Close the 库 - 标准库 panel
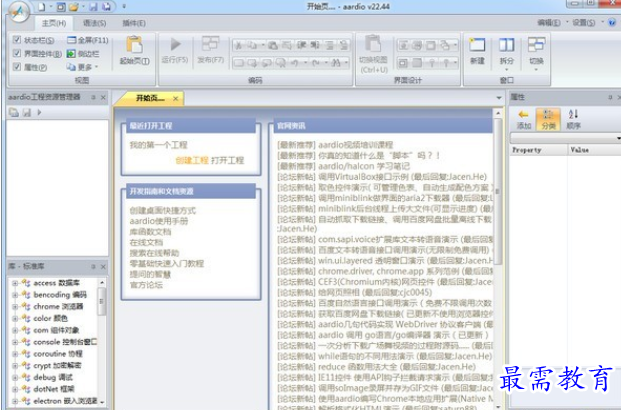The width and height of the screenshot is (621, 410). (103, 267)
